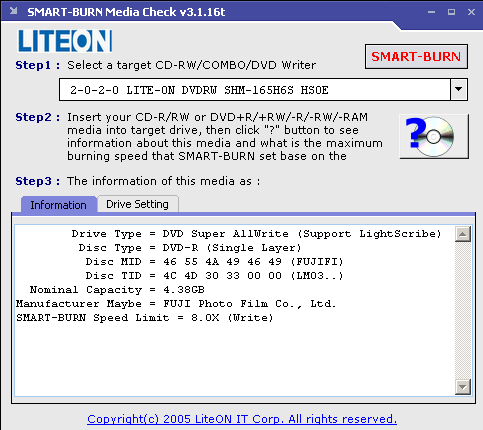The width and height of the screenshot is (483, 430).
Task: Click the Drive Type line in information list
Action: coord(256,234)
